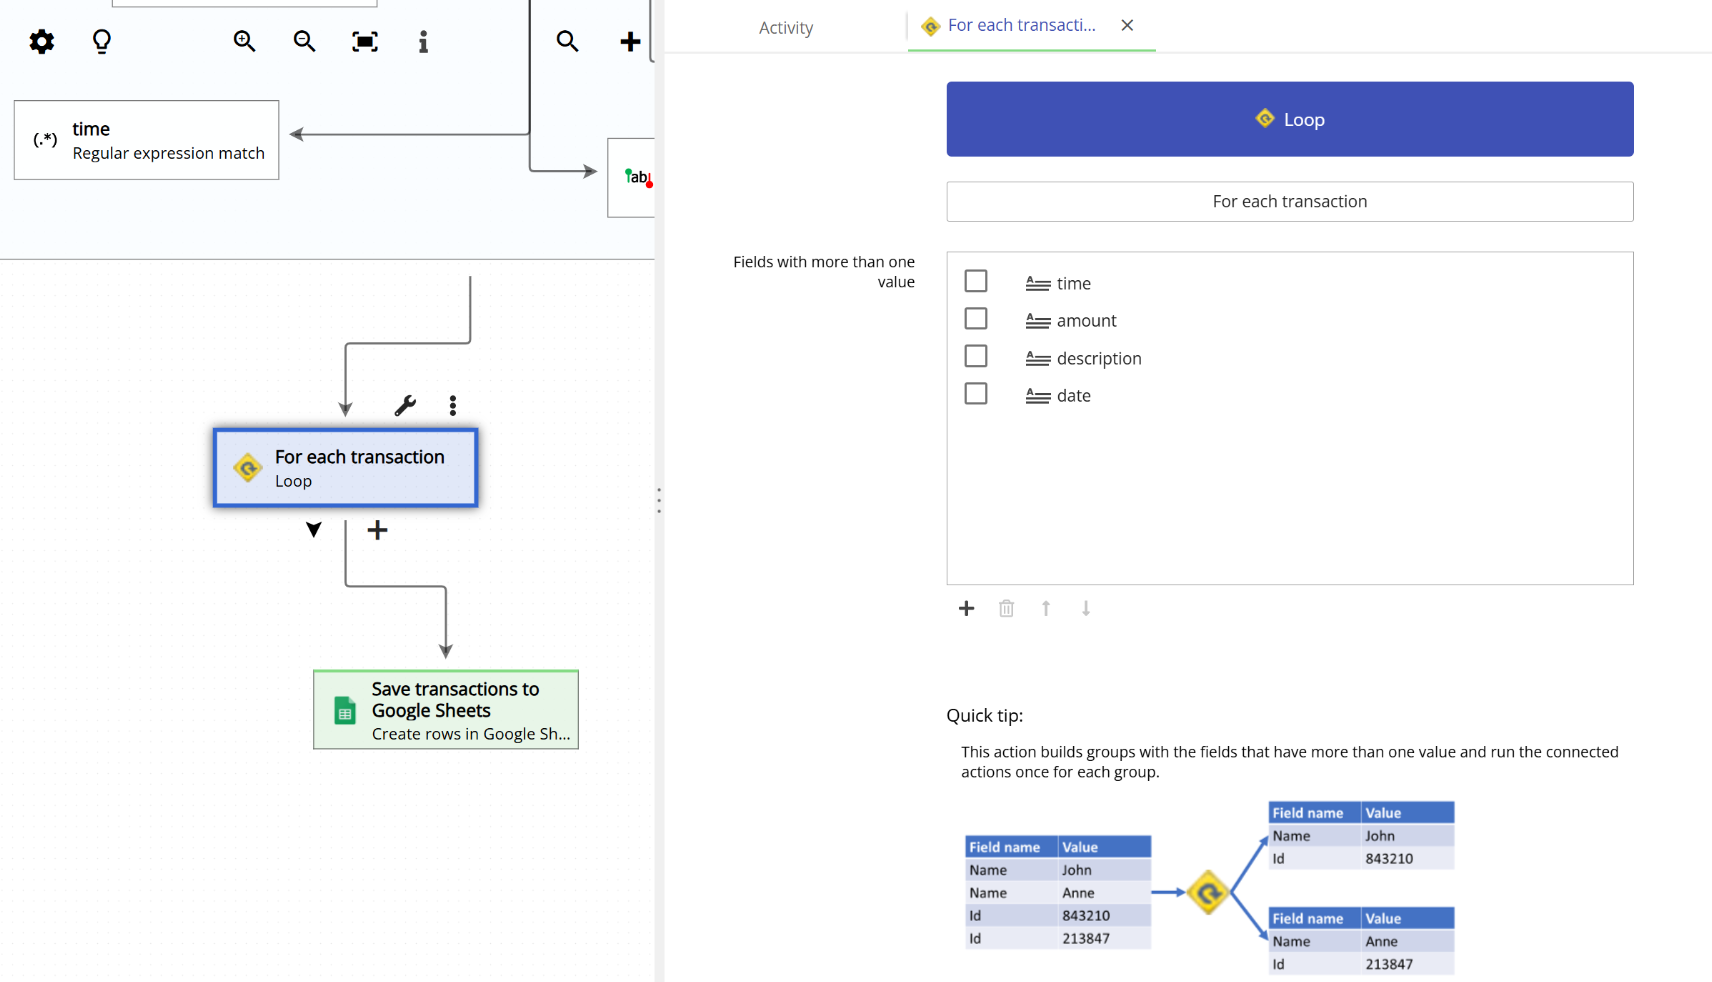The image size is (1712, 982).
Task: Check the time field checkbox
Action: [976, 281]
